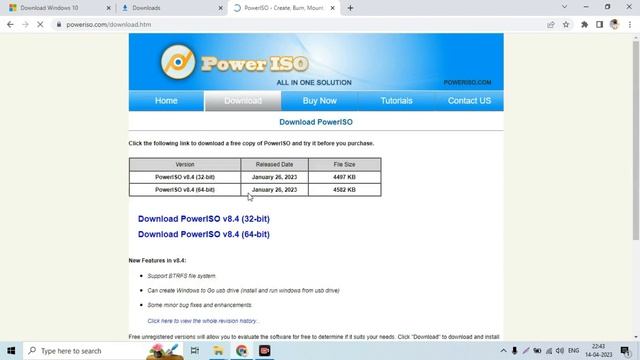Stop loading the page
The image size is (640, 360).
(40, 24)
